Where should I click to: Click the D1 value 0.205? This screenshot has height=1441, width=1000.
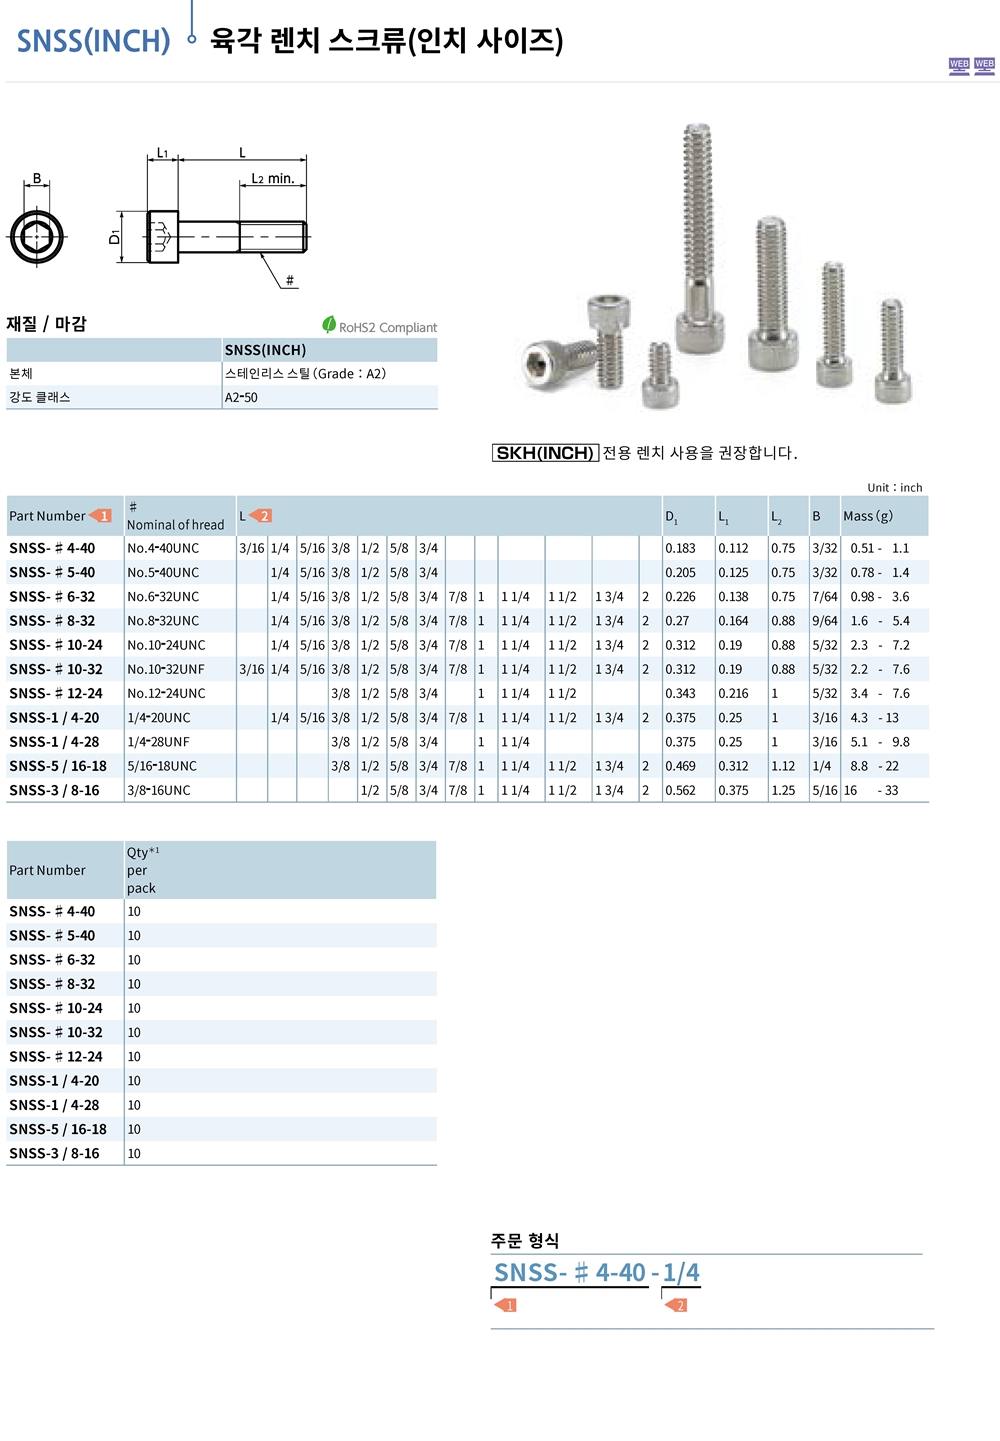[x=680, y=572]
